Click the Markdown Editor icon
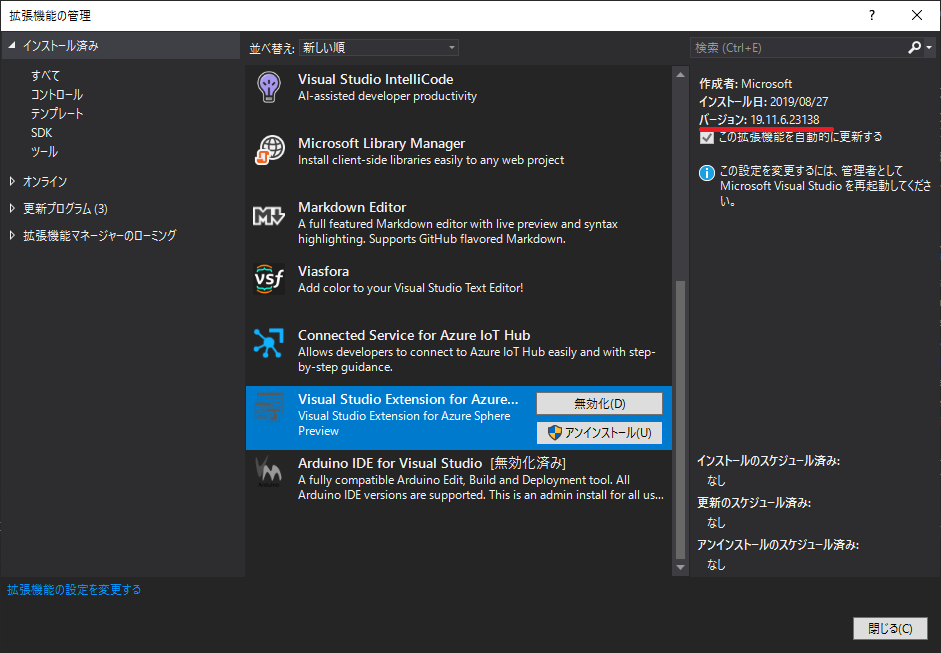This screenshot has height=653, width=941. point(268,215)
